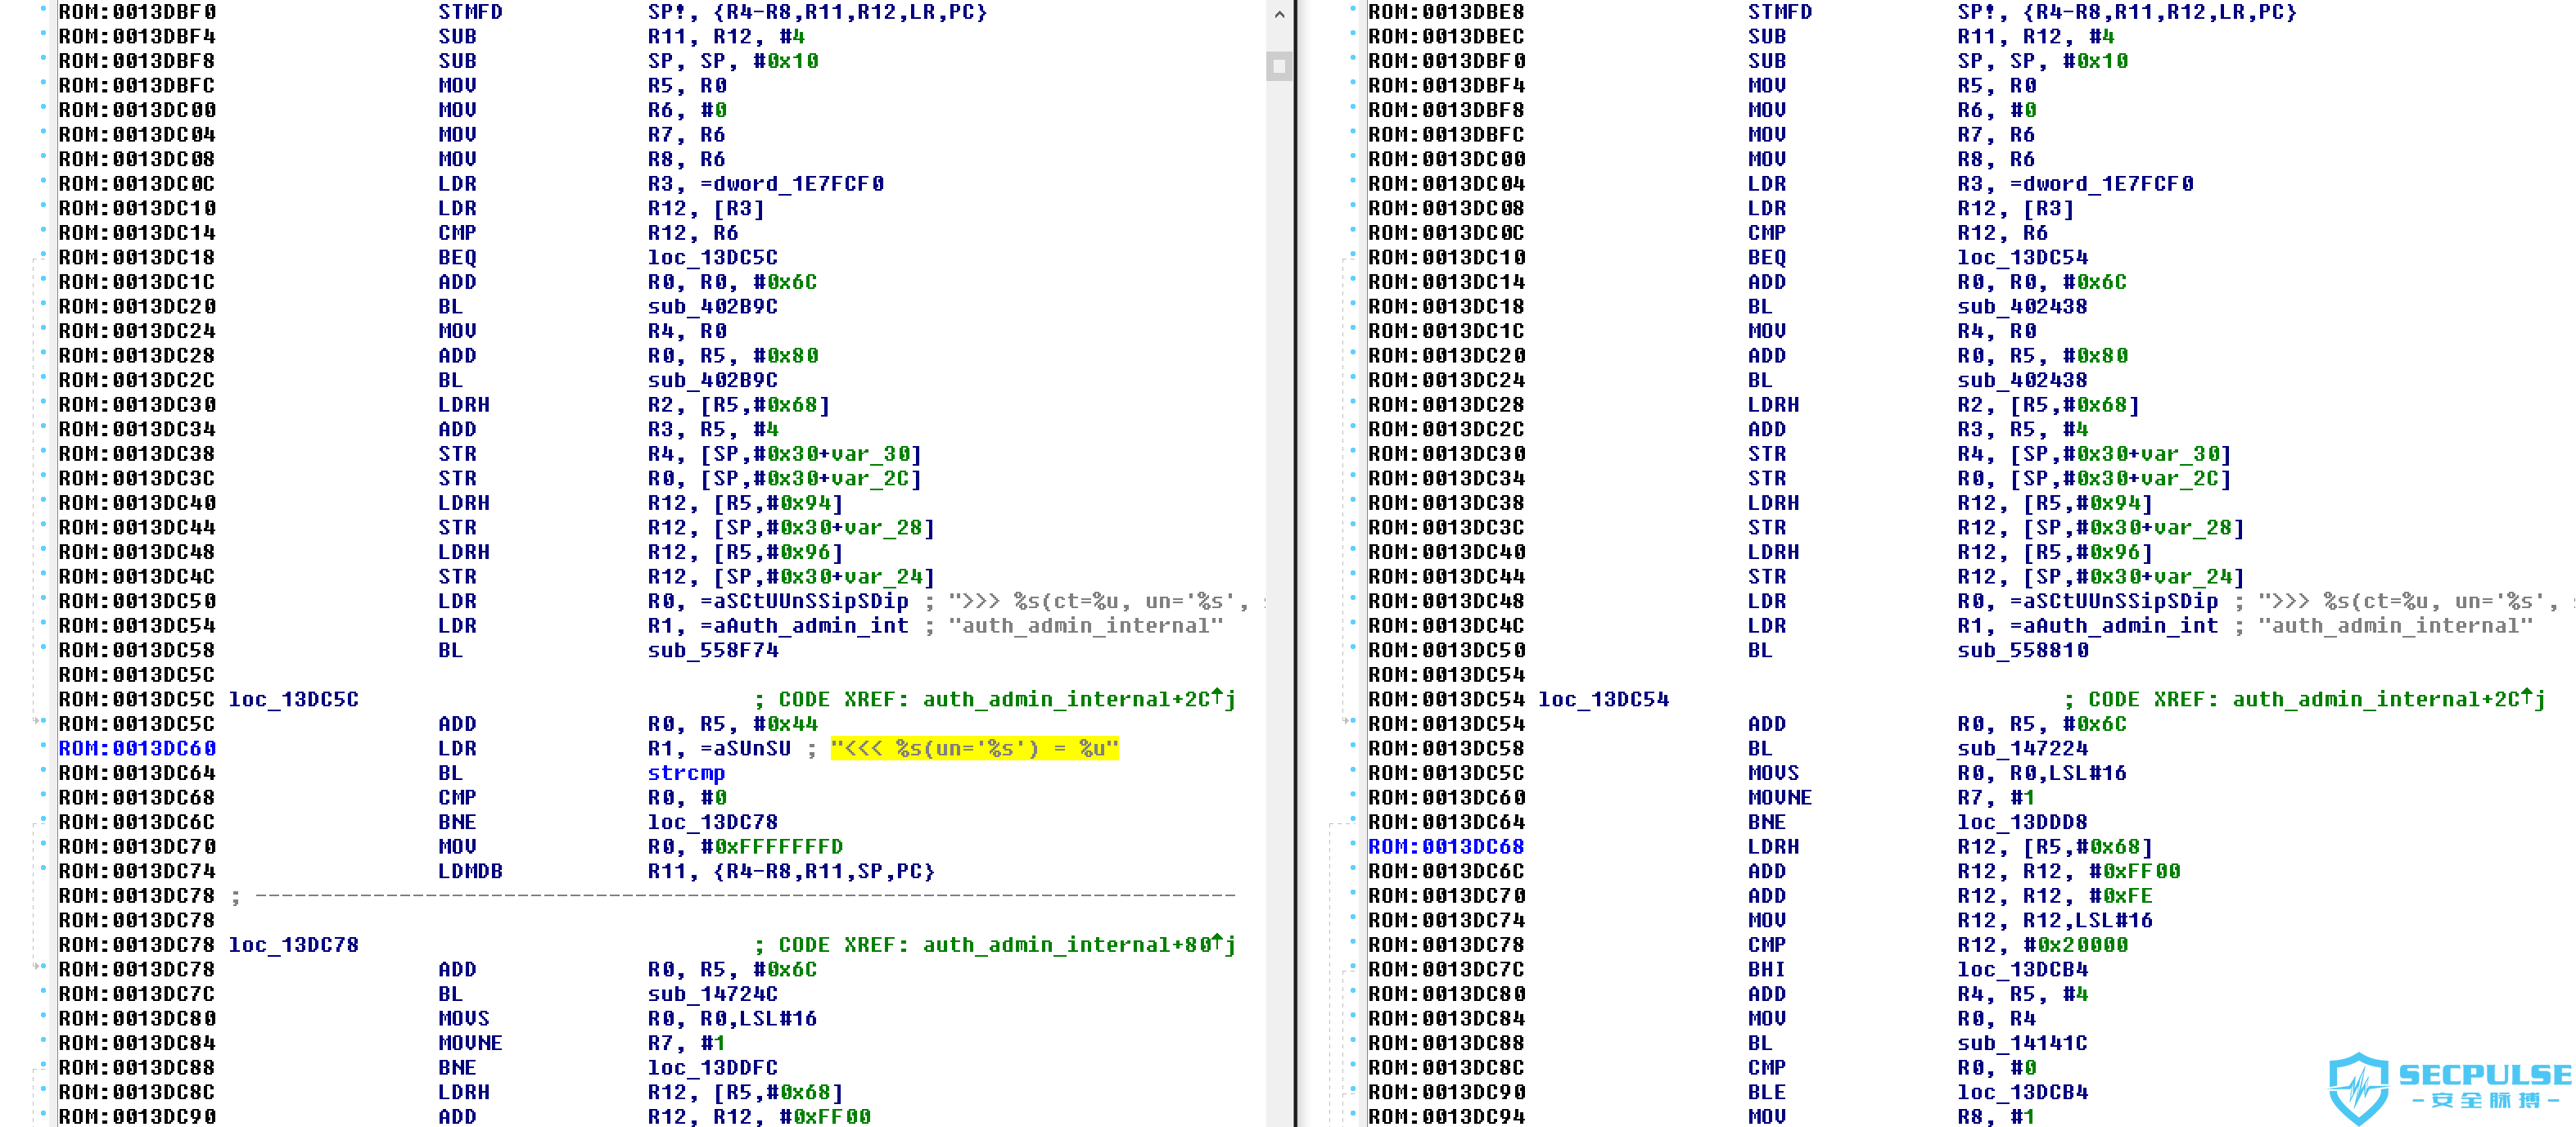Click loc_13DCB4 operand of the BLE instruction
The width and height of the screenshot is (2576, 1127).
pos(2022,1092)
